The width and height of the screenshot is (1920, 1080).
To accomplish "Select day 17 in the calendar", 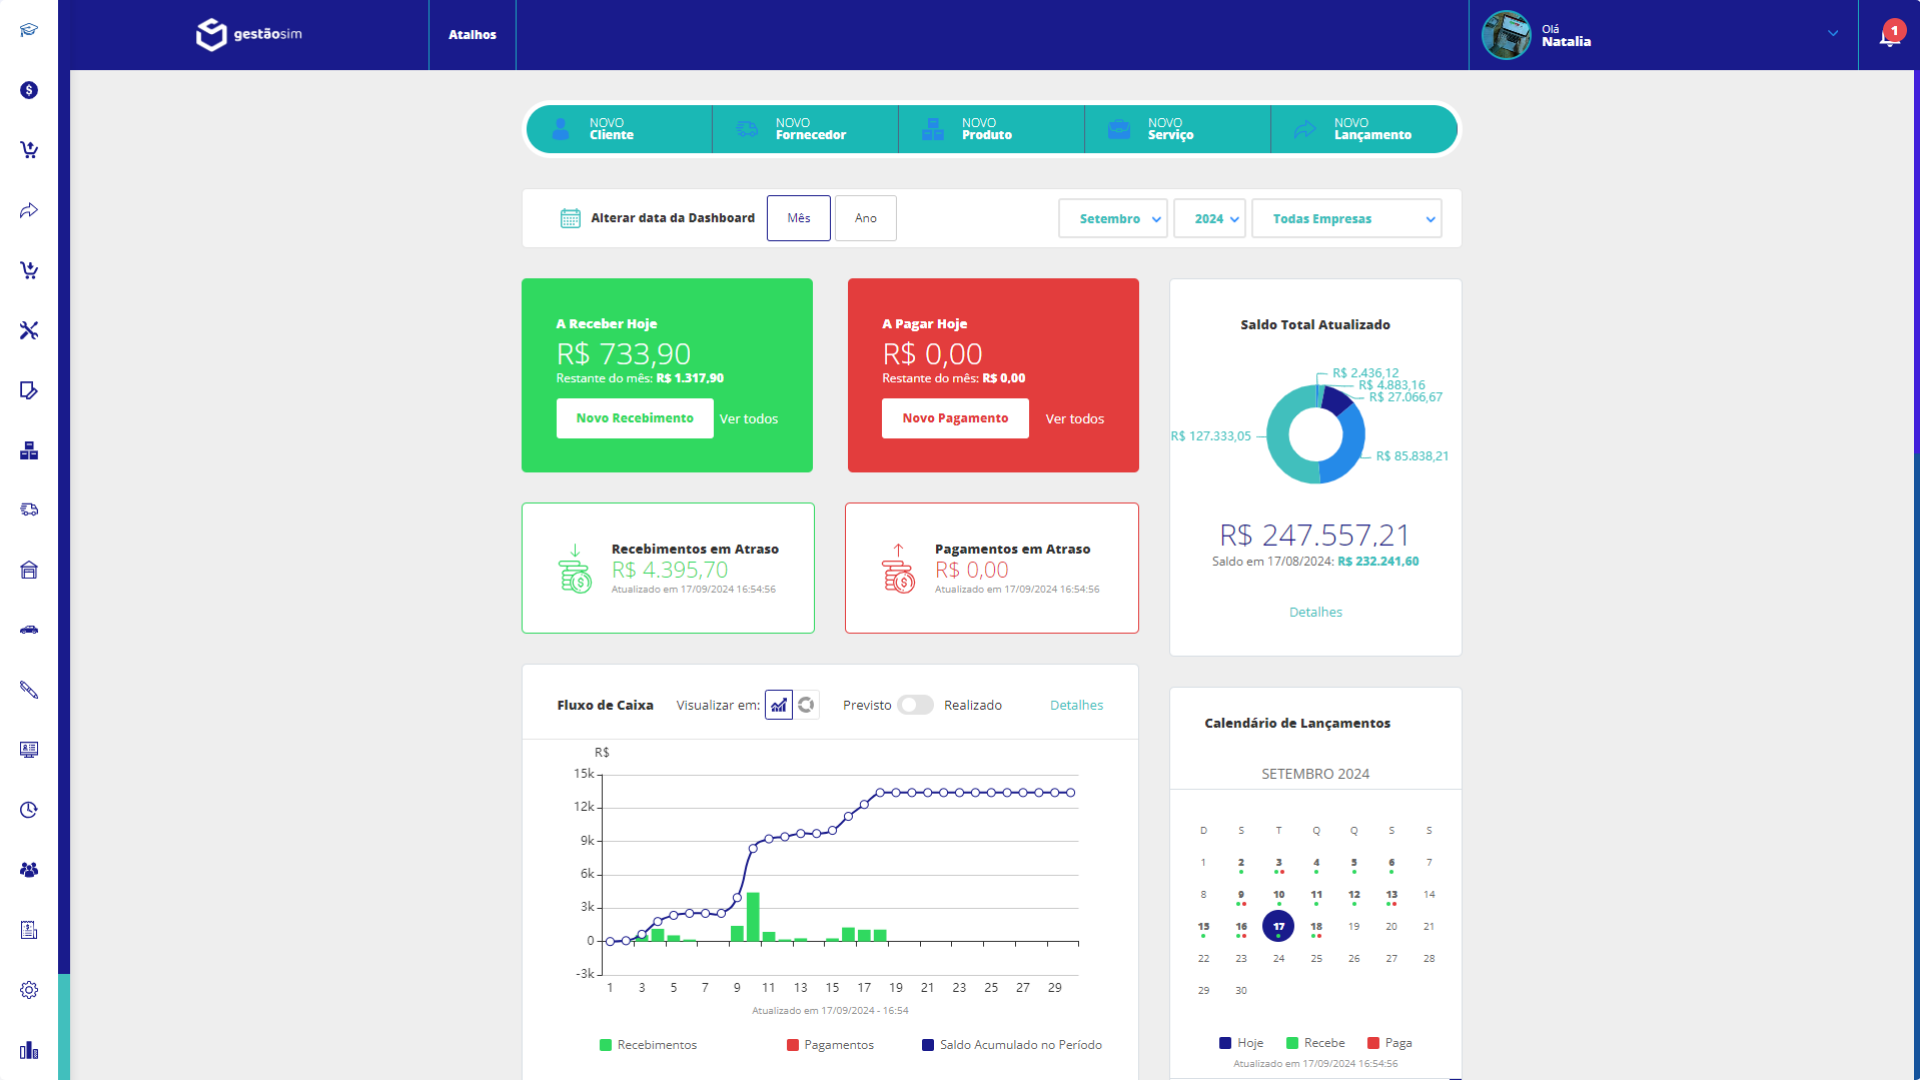I will pos(1278,926).
